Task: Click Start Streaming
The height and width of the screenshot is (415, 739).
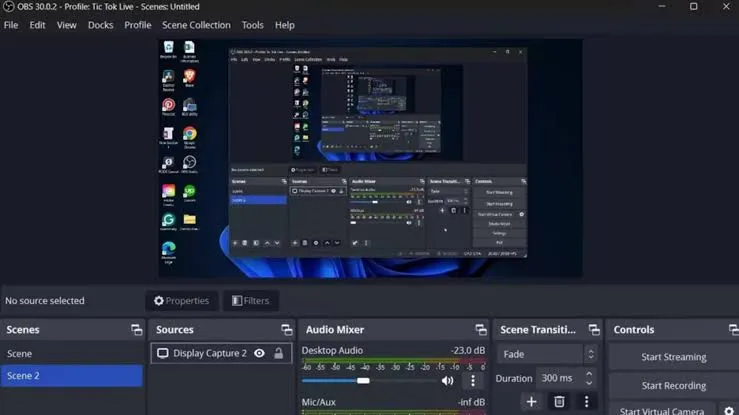Action: coord(673,357)
